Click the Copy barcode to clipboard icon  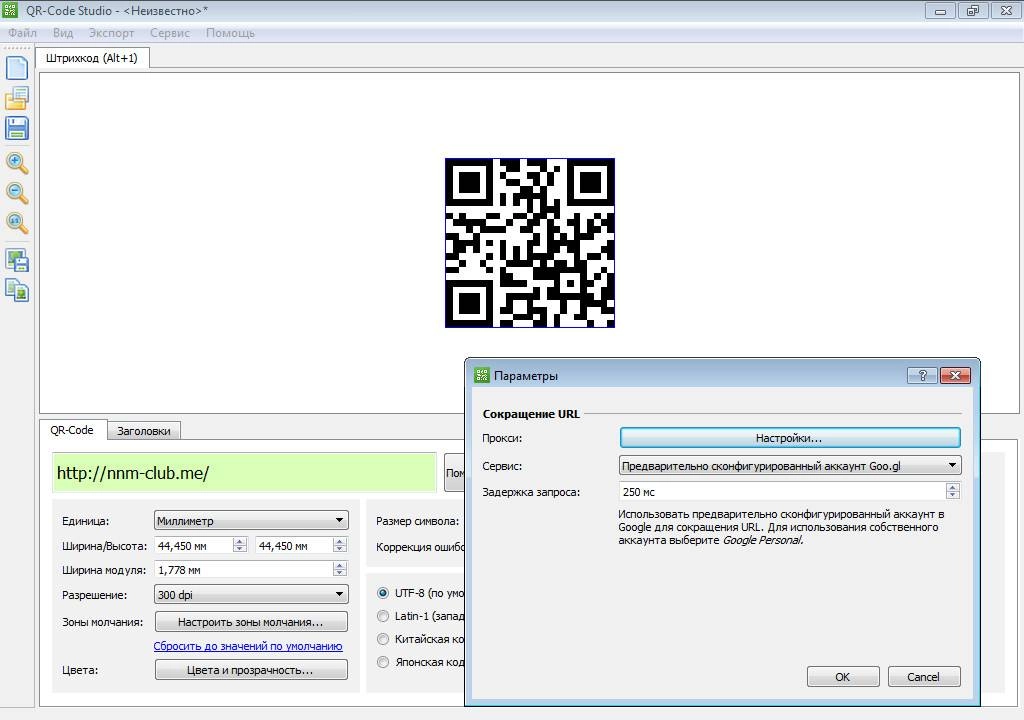pos(17,290)
